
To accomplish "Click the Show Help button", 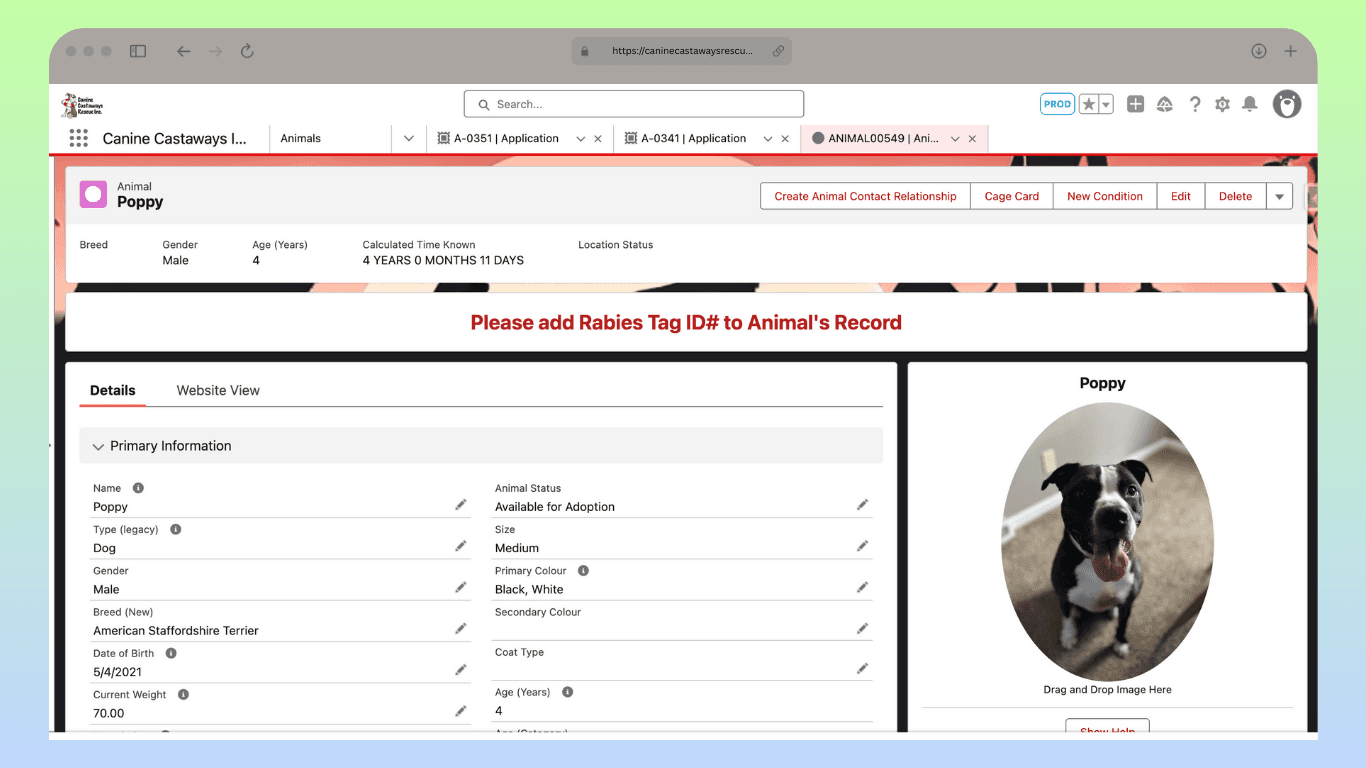I will (x=1106, y=731).
